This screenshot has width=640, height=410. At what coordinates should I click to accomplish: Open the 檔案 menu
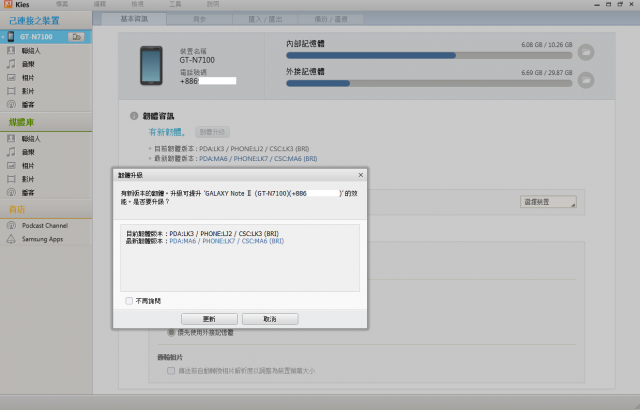(62, 4)
